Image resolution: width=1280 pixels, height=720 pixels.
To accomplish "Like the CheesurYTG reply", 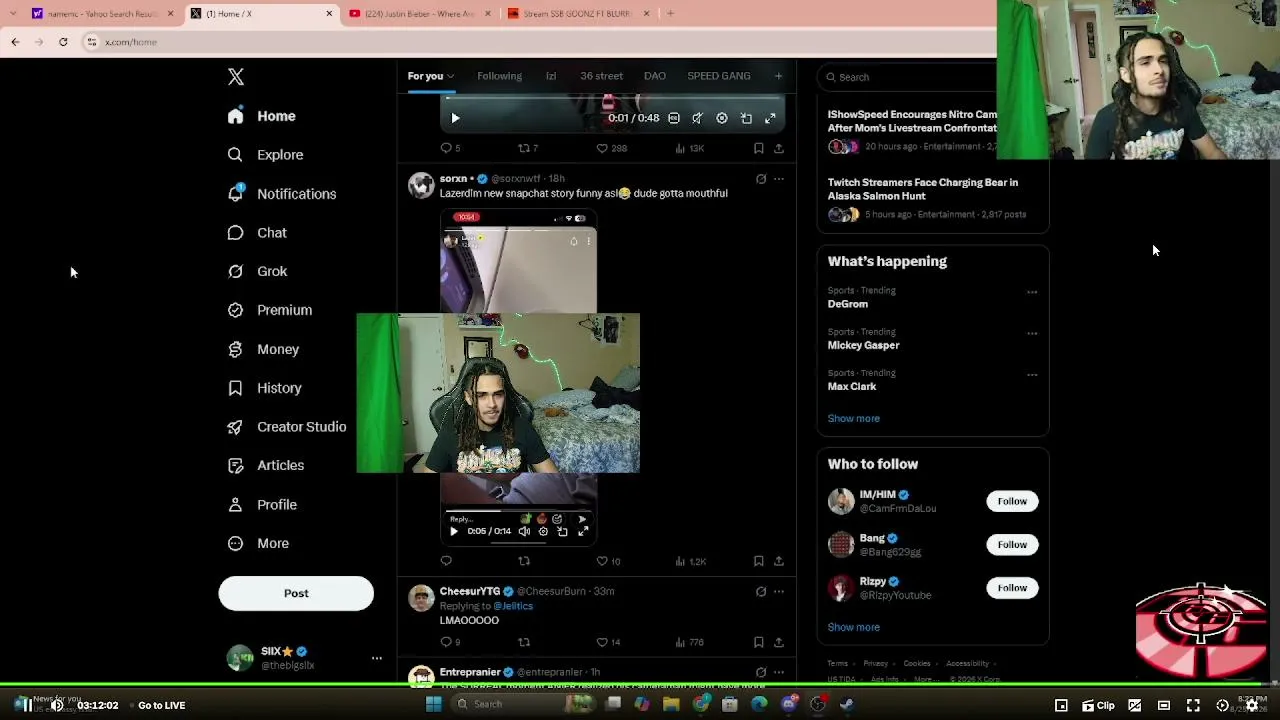I will coord(602,642).
